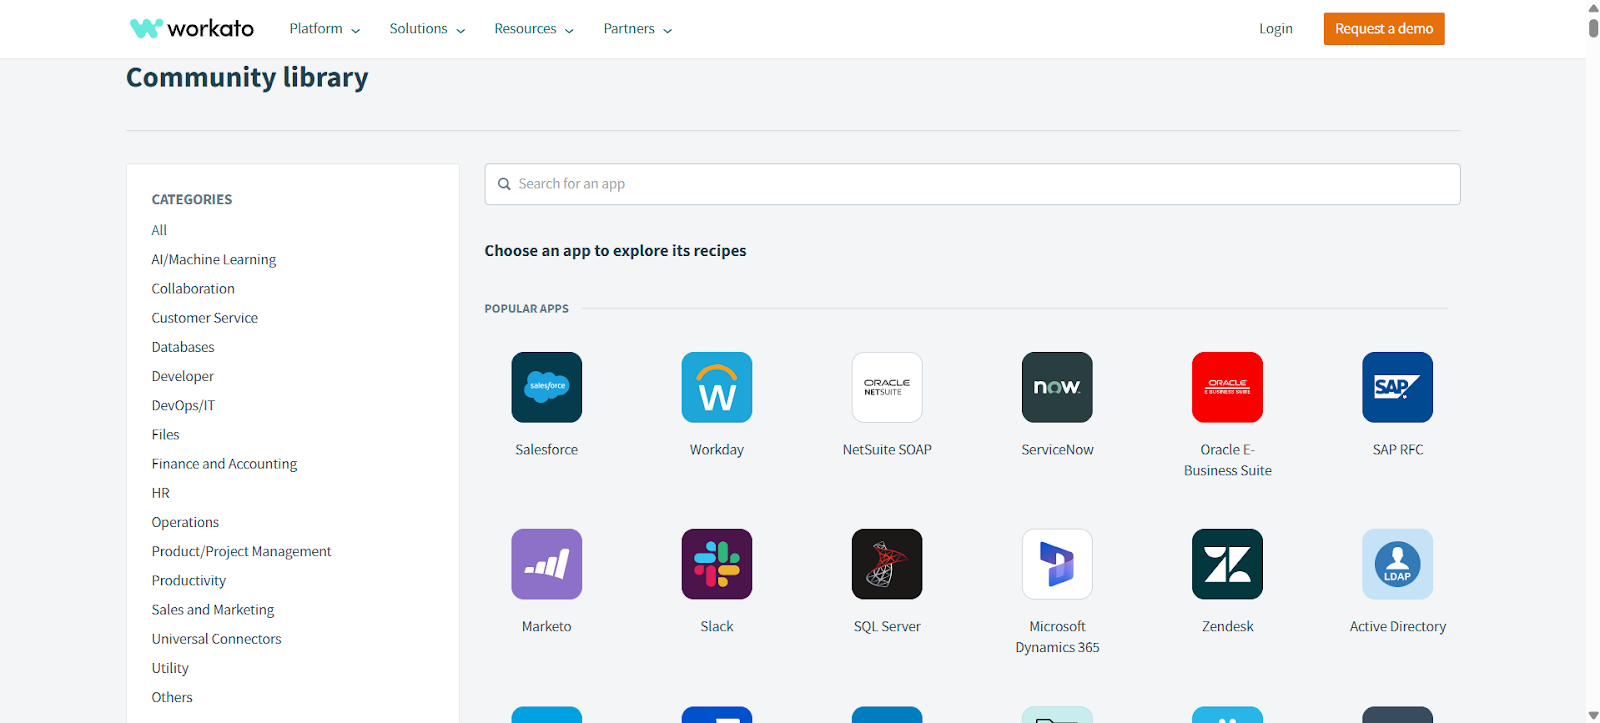Click the Login link
1600x723 pixels.
click(1275, 29)
